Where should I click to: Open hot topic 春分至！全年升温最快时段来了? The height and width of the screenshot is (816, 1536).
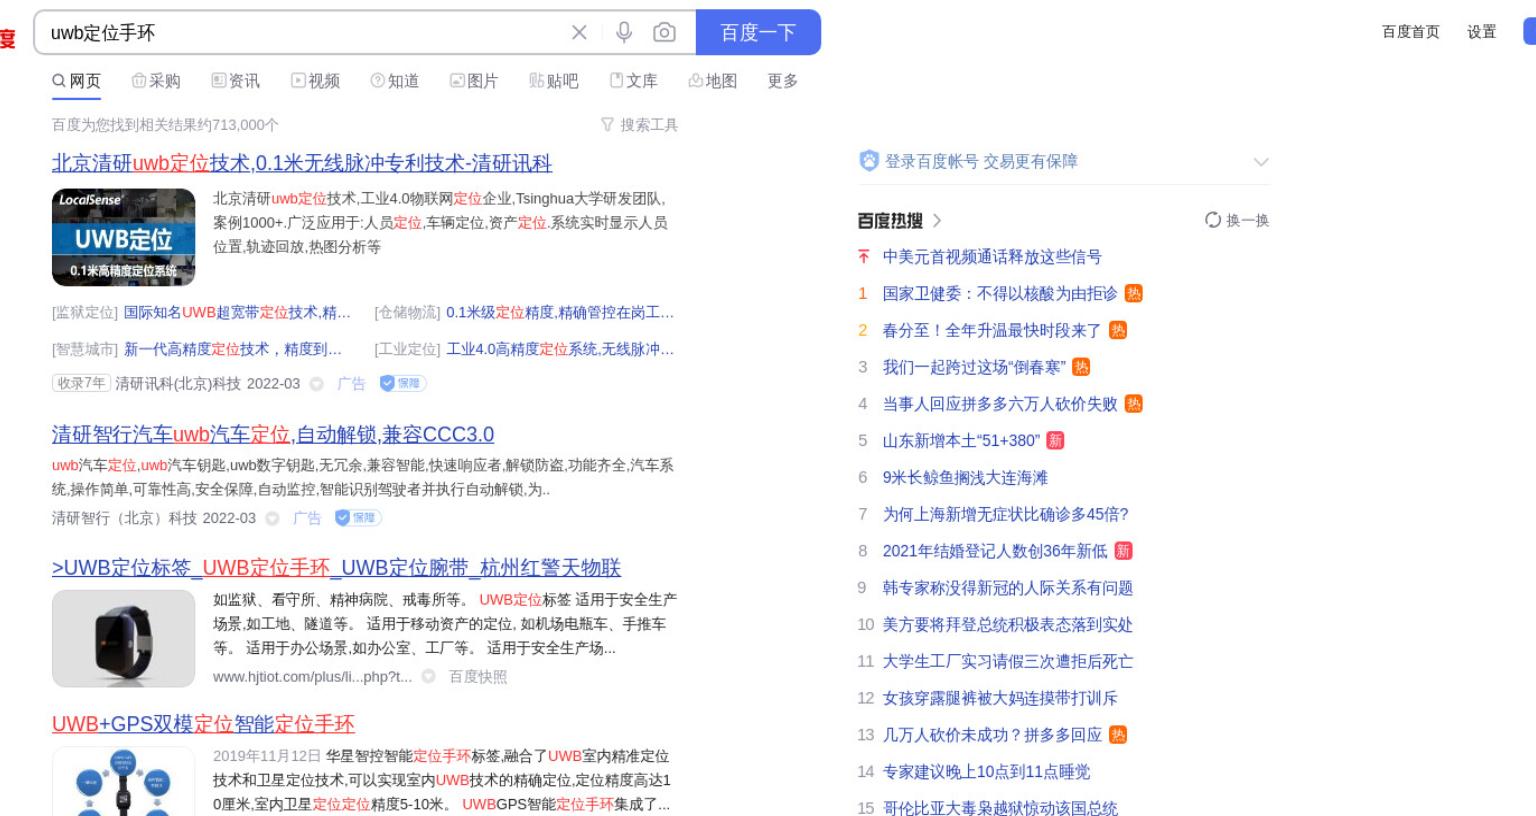pos(992,331)
